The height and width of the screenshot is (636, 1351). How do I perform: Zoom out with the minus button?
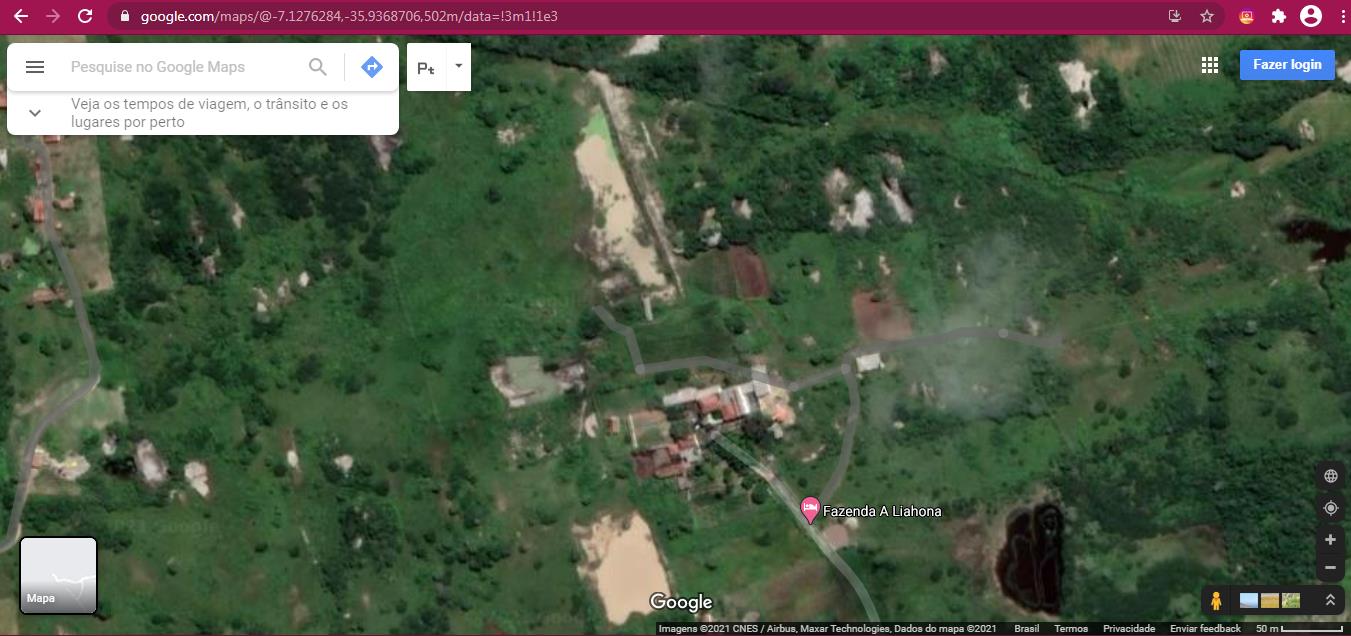(1330, 567)
